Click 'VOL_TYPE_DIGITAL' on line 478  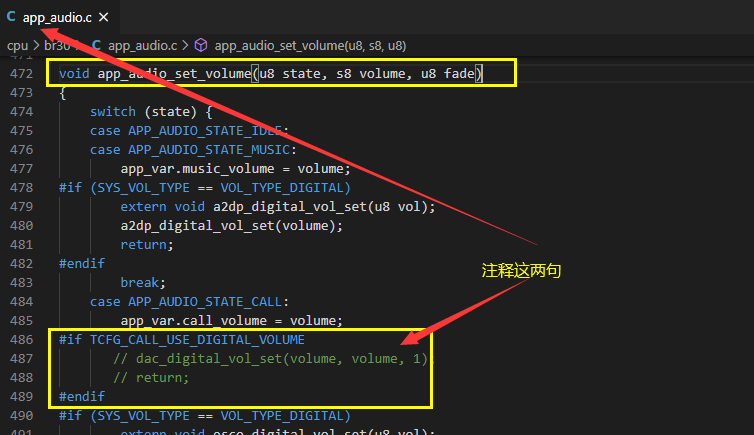point(281,187)
